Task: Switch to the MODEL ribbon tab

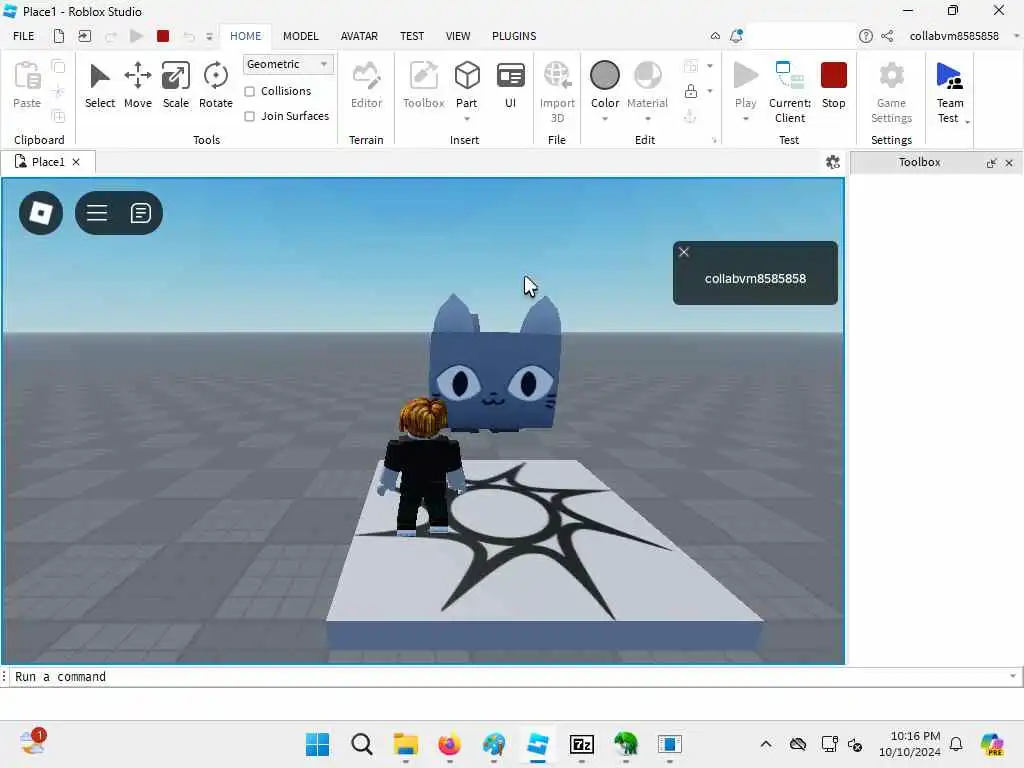Action: [300, 36]
